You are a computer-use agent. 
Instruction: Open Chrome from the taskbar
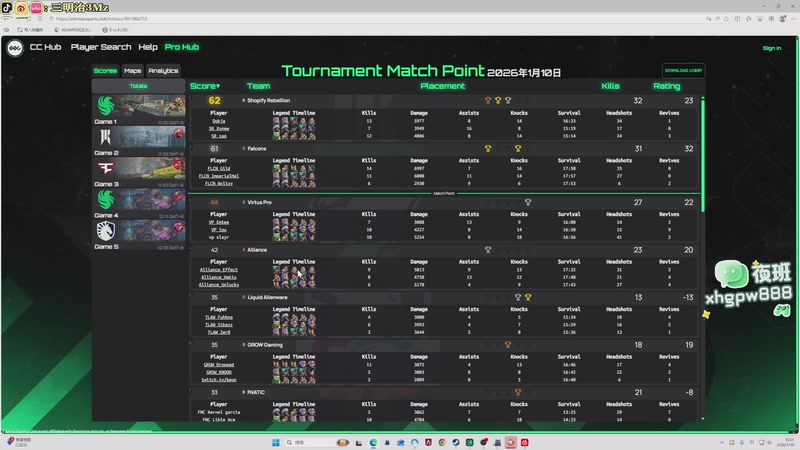click(442, 442)
